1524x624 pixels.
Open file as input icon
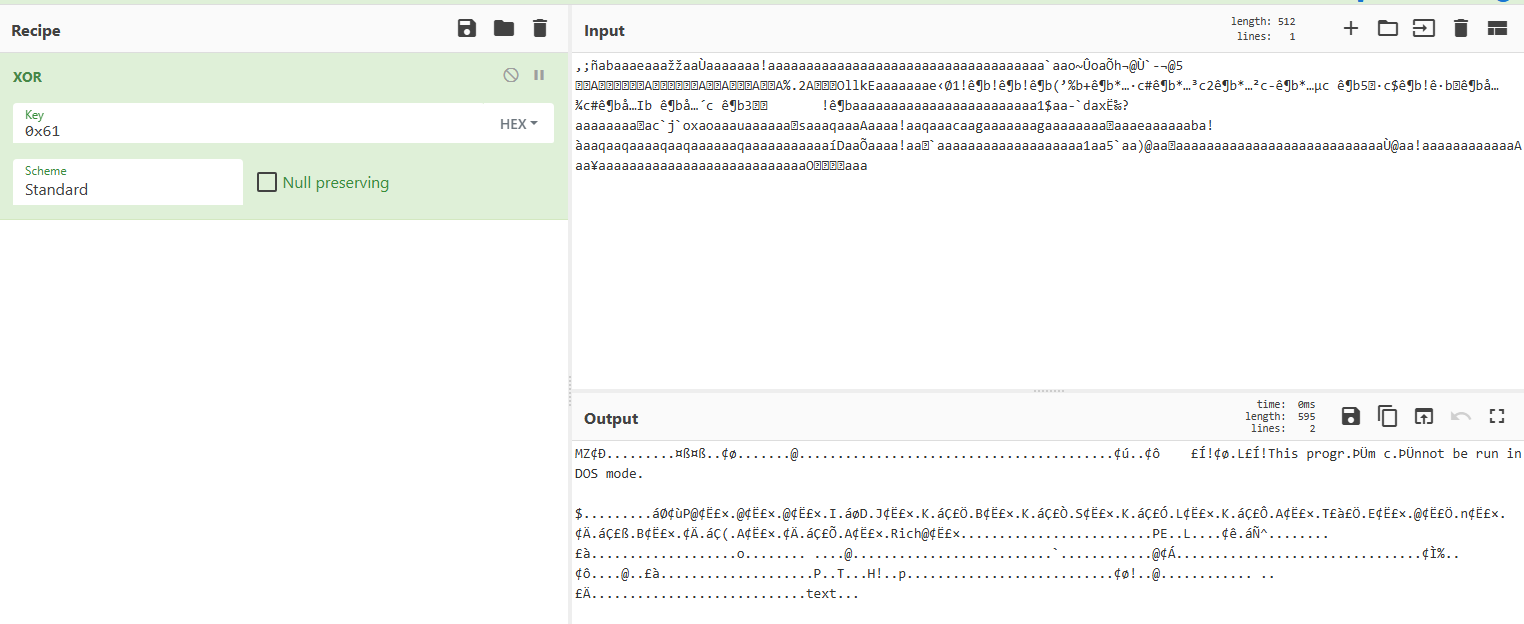[1423, 29]
